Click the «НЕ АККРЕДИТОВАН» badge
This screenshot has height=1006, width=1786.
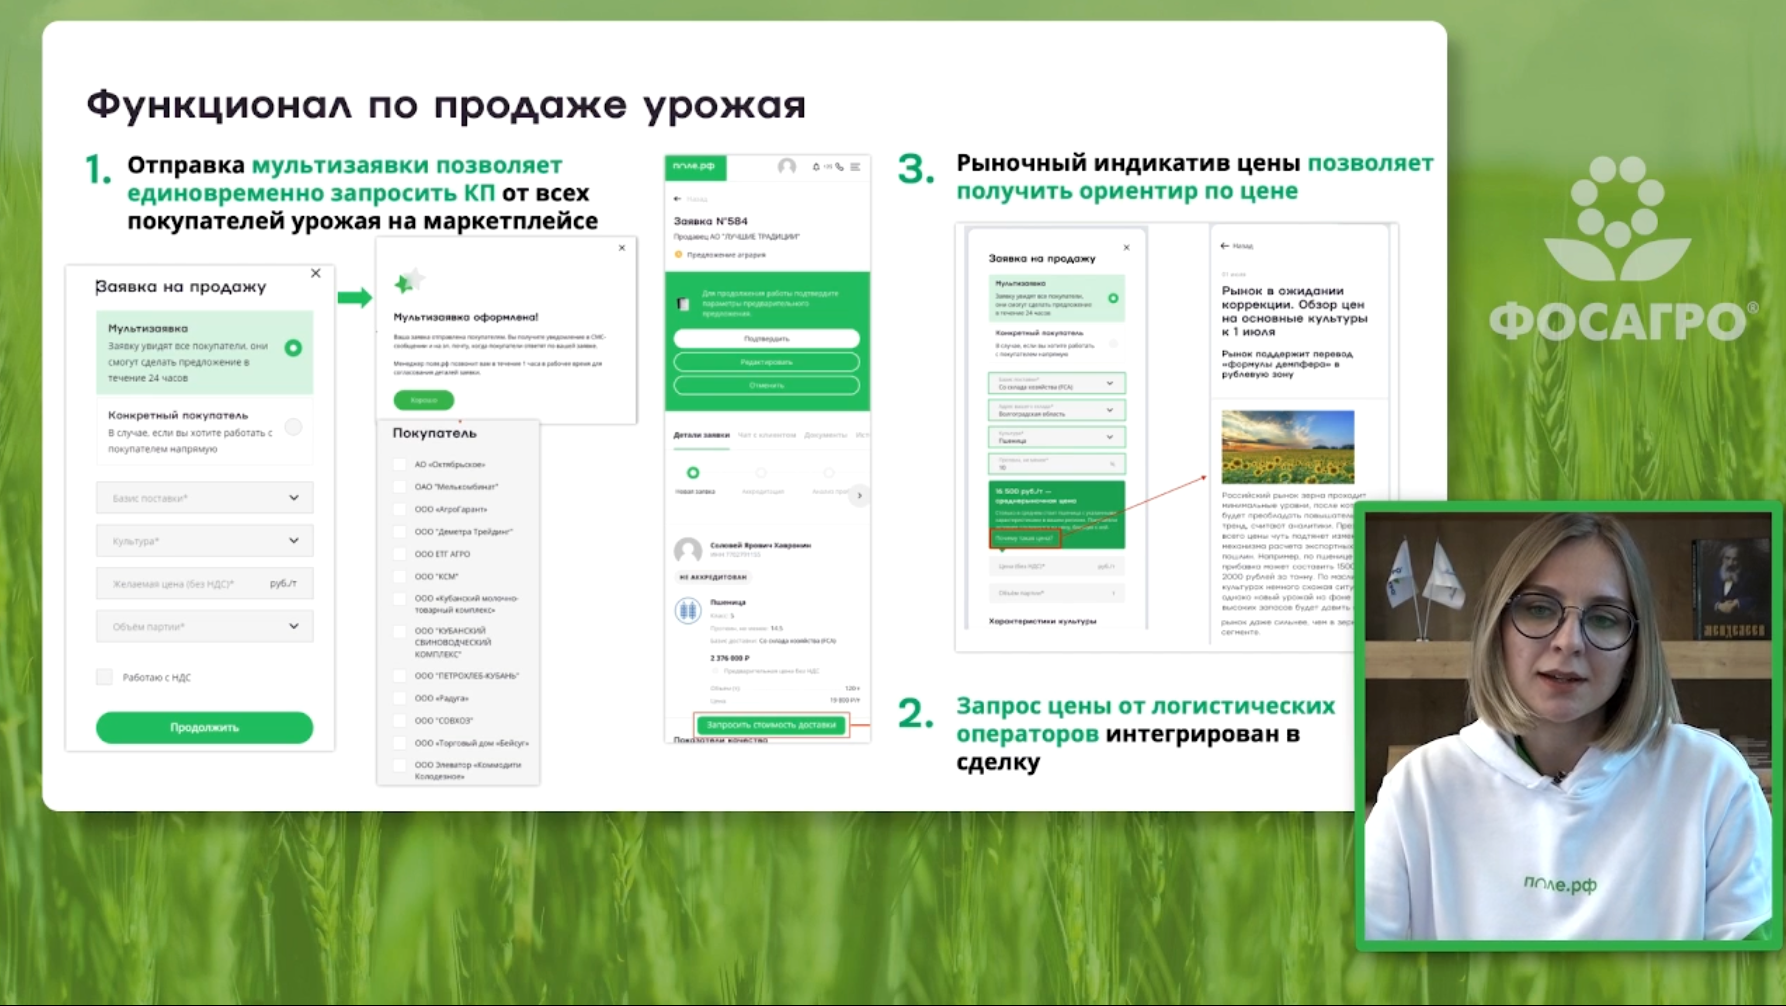[x=713, y=577]
